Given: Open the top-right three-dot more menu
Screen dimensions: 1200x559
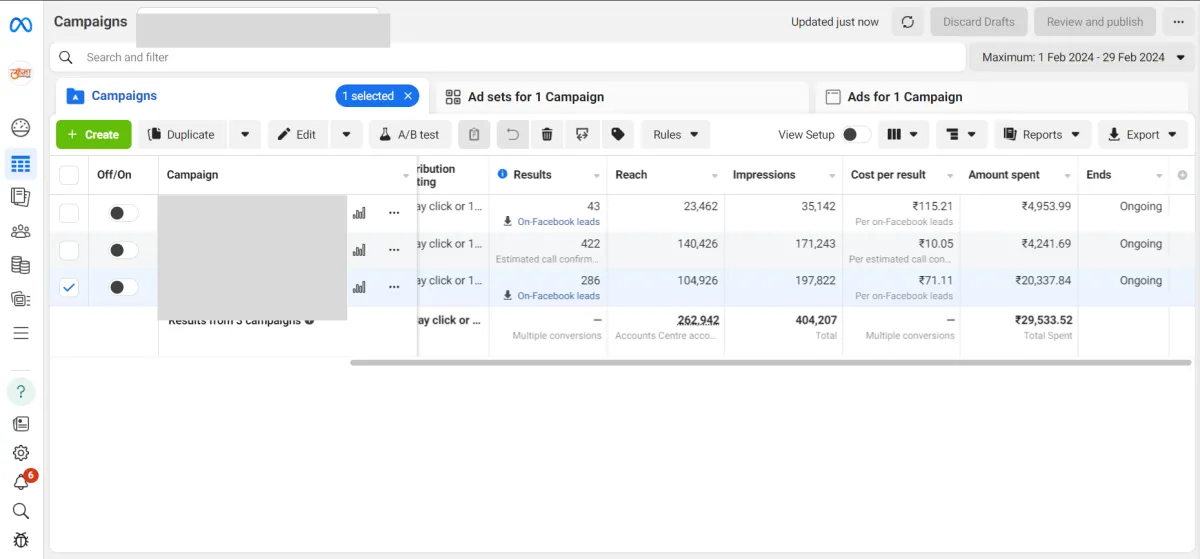Looking at the screenshot, I should tap(1178, 22).
